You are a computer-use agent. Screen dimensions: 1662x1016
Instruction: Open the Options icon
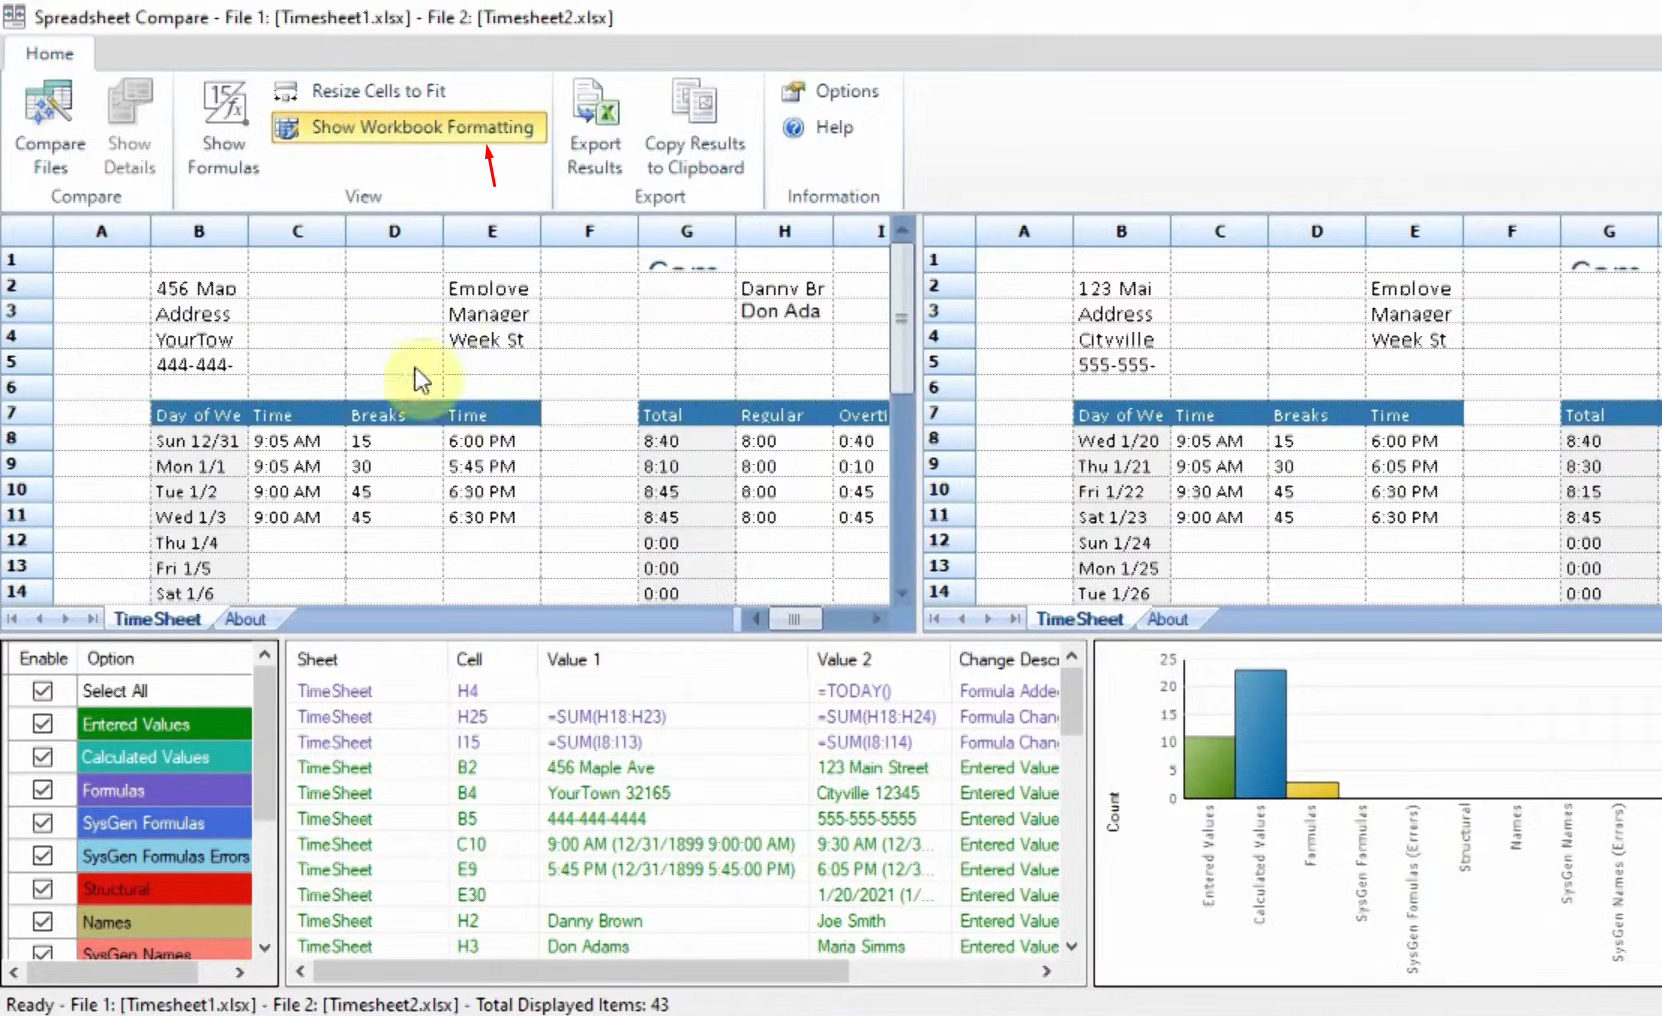[793, 91]
